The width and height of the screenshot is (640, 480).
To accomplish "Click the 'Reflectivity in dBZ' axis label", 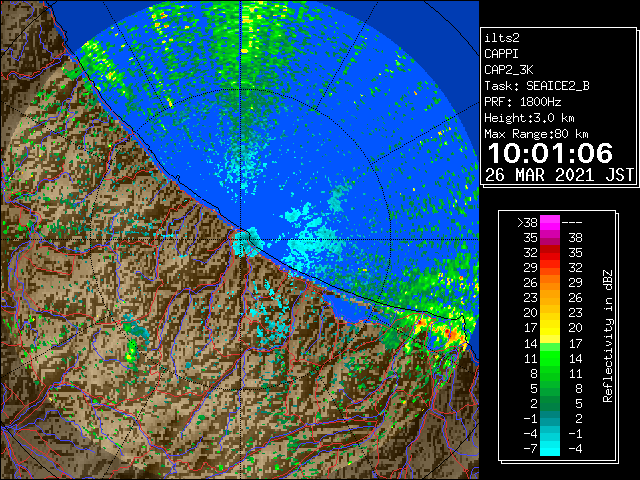I will coord(608,336).
